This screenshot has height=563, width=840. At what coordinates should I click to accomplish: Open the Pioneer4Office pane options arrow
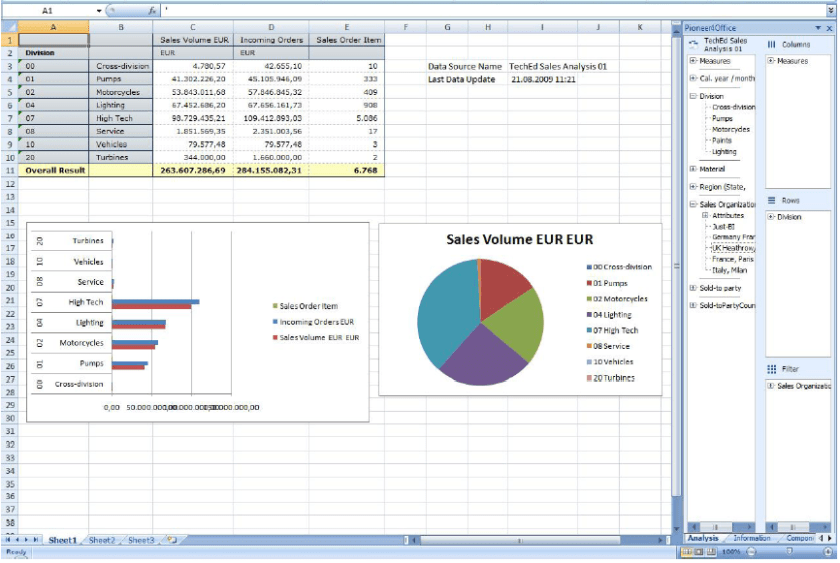pos(818,28)
